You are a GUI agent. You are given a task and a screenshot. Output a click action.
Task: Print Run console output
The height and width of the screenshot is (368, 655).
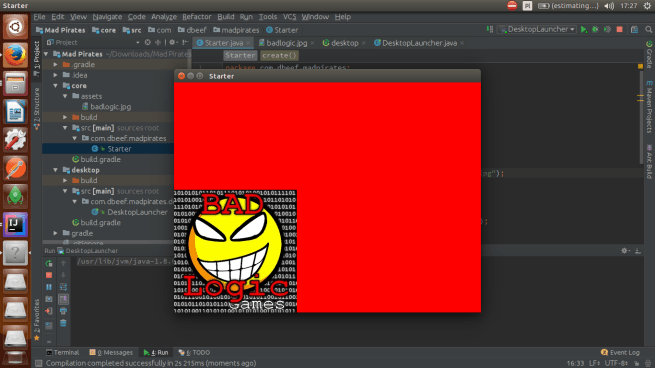[x=63, y=311]
